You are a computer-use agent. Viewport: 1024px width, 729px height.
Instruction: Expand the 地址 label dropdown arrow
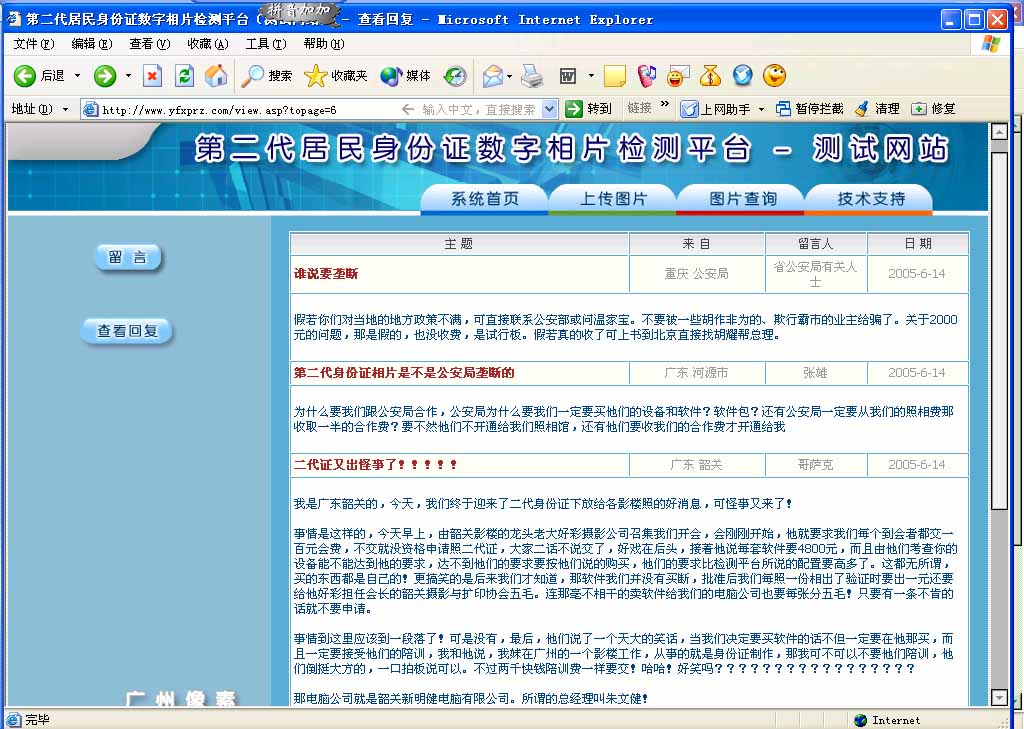65,109
